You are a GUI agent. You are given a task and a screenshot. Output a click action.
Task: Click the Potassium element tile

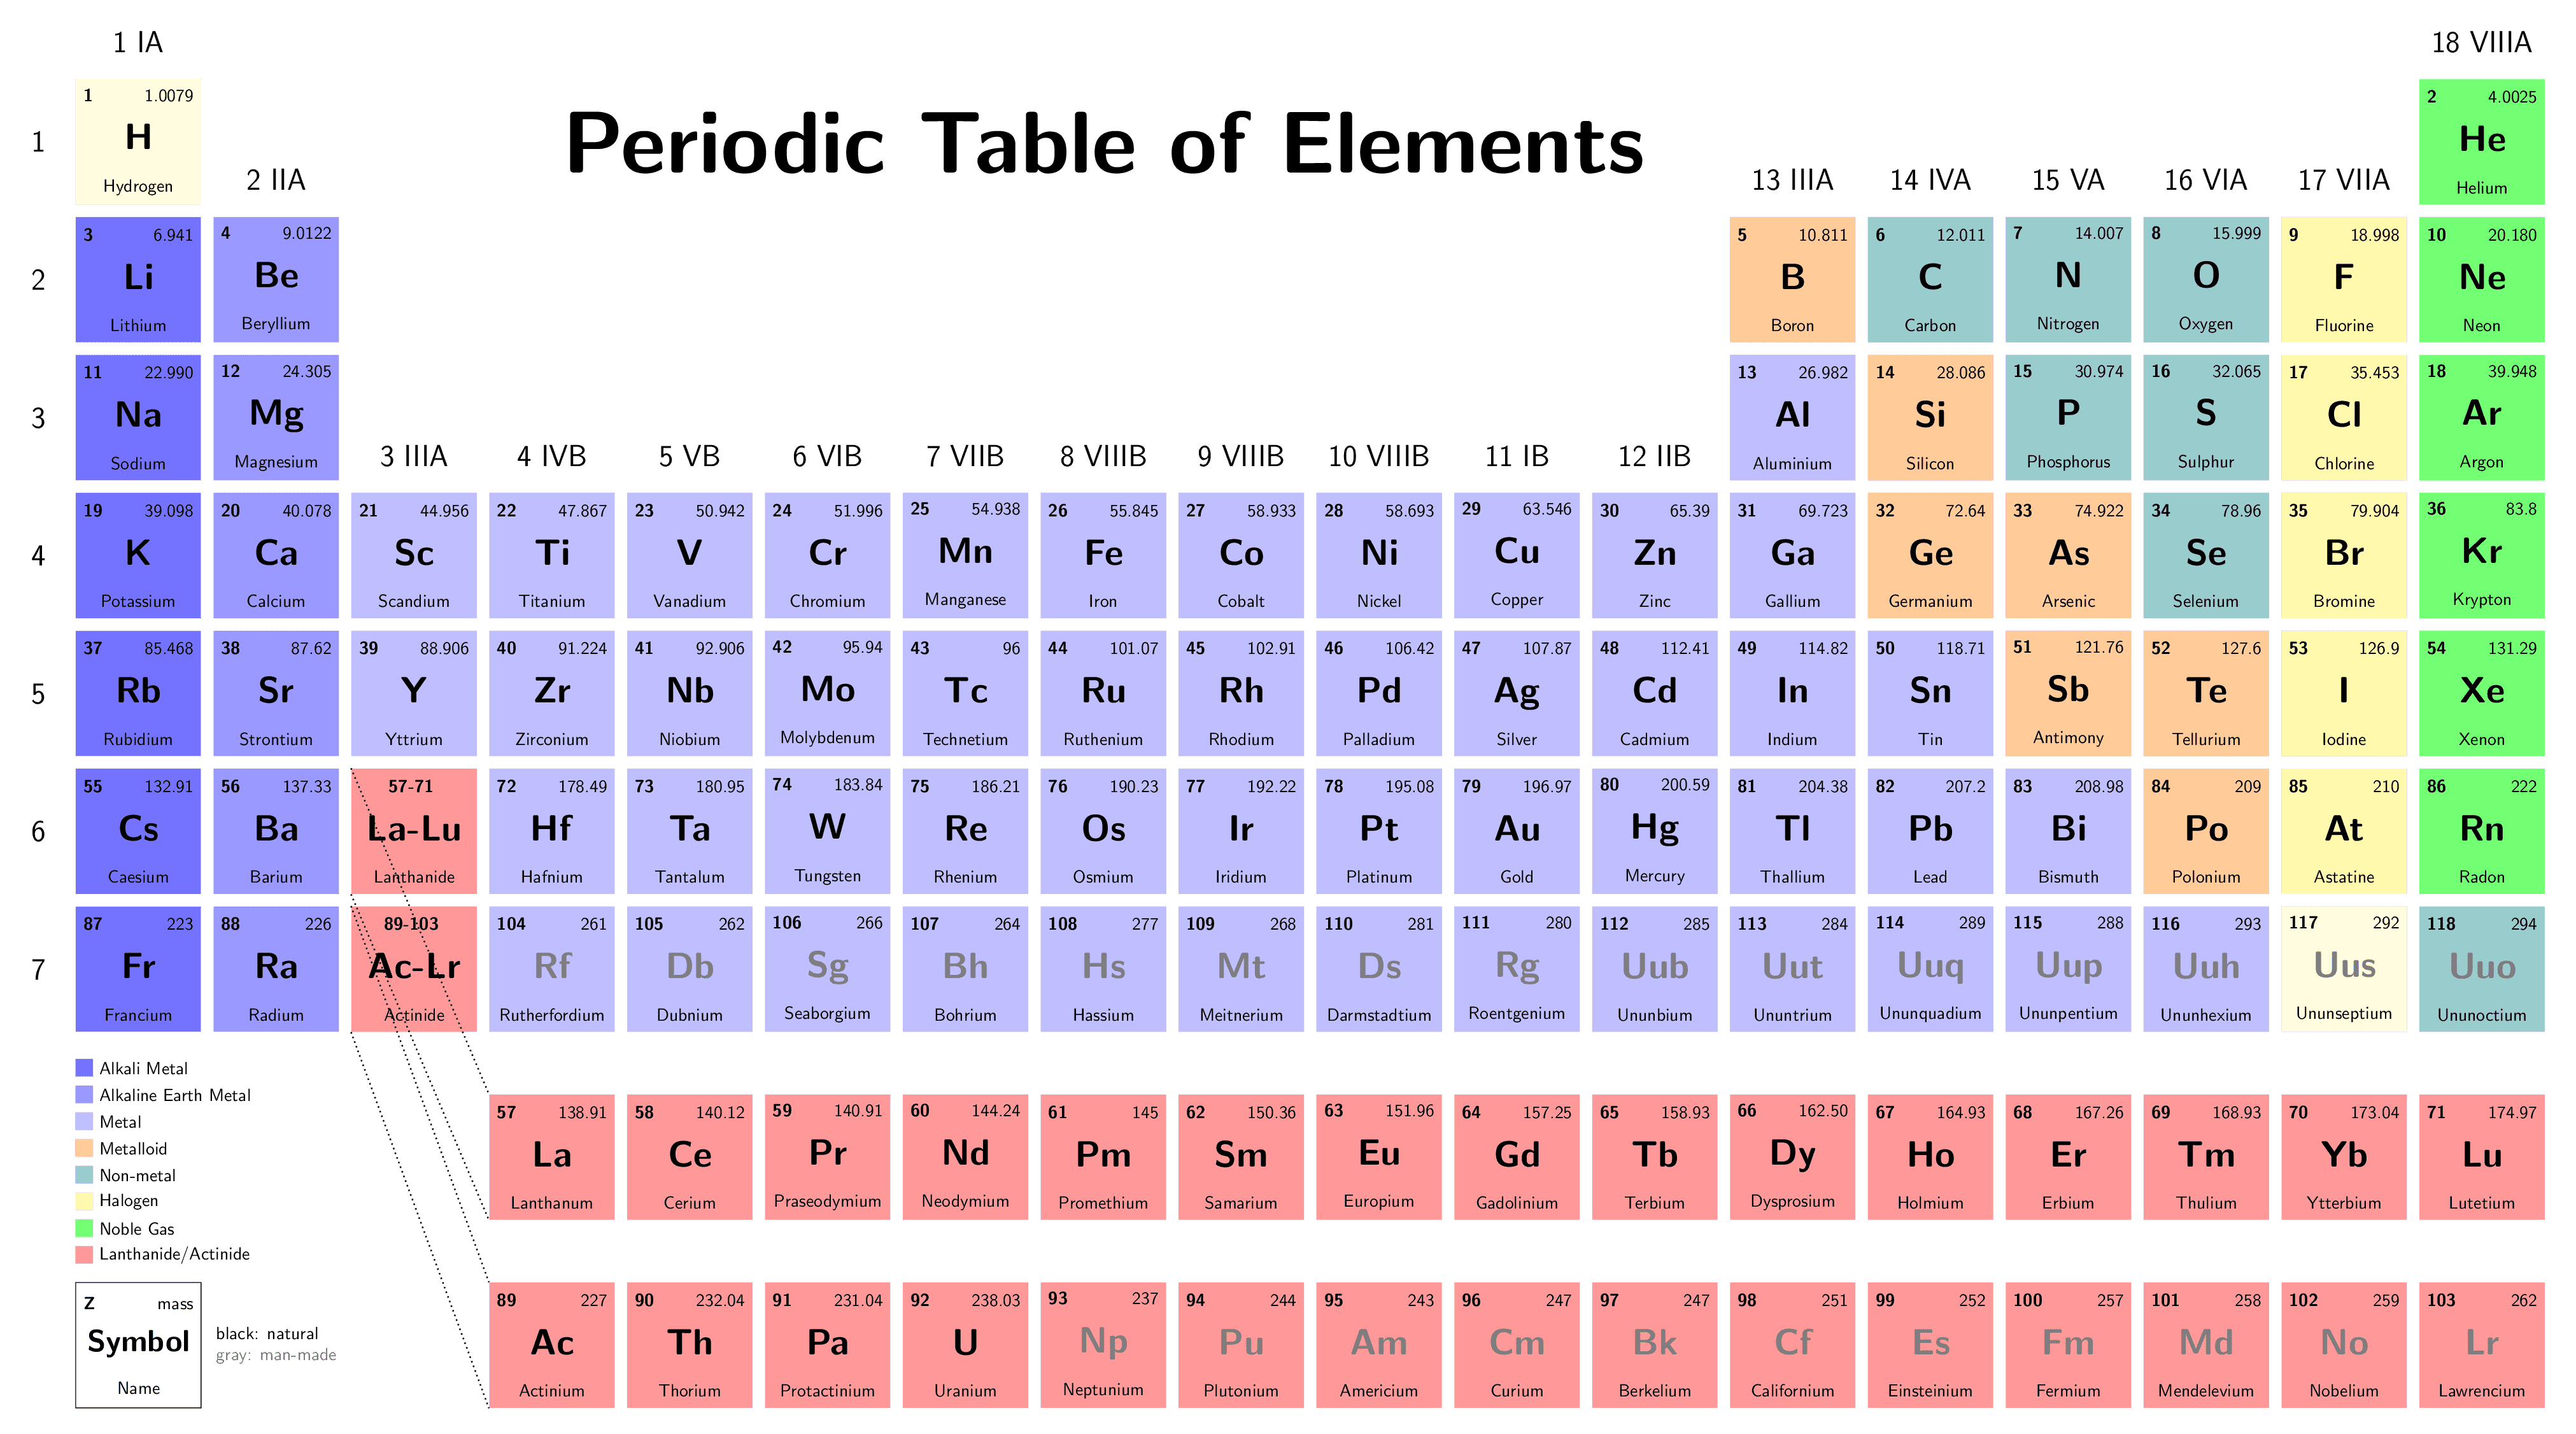138,555
